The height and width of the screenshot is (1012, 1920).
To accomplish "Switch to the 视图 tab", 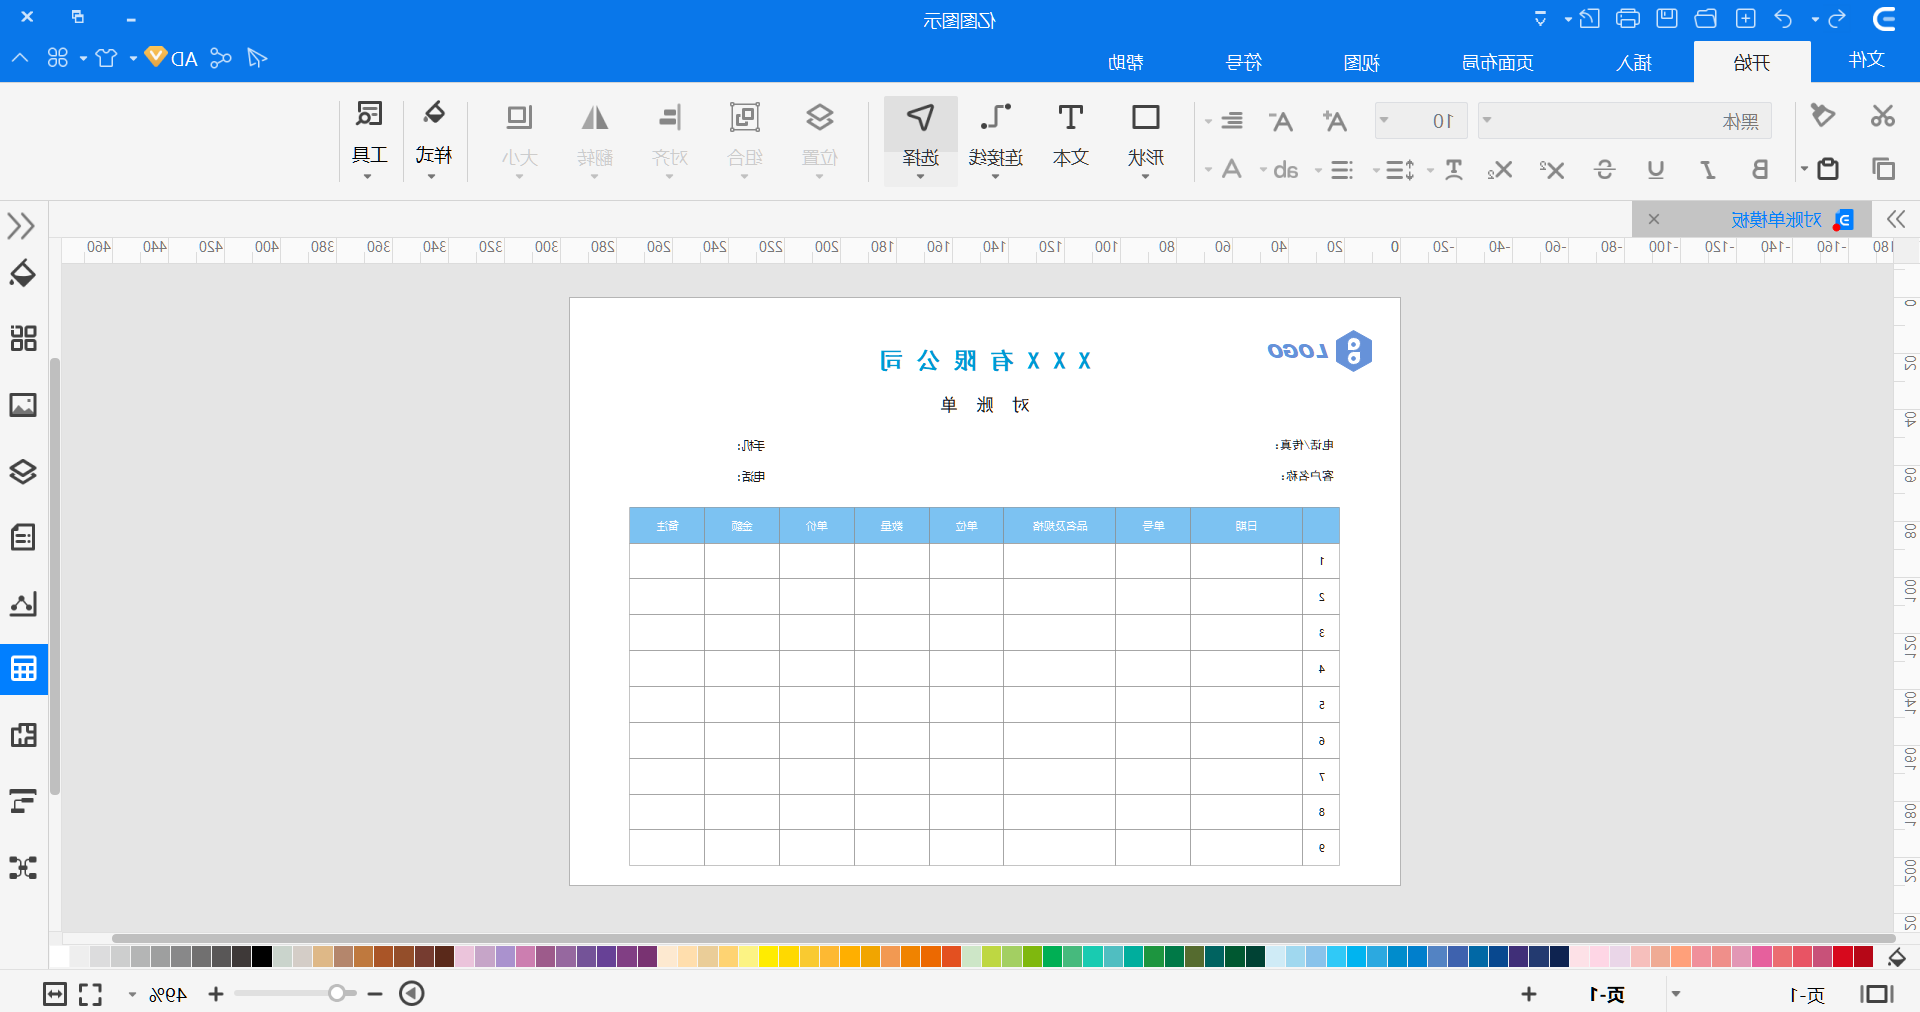I will [1361, 62].
